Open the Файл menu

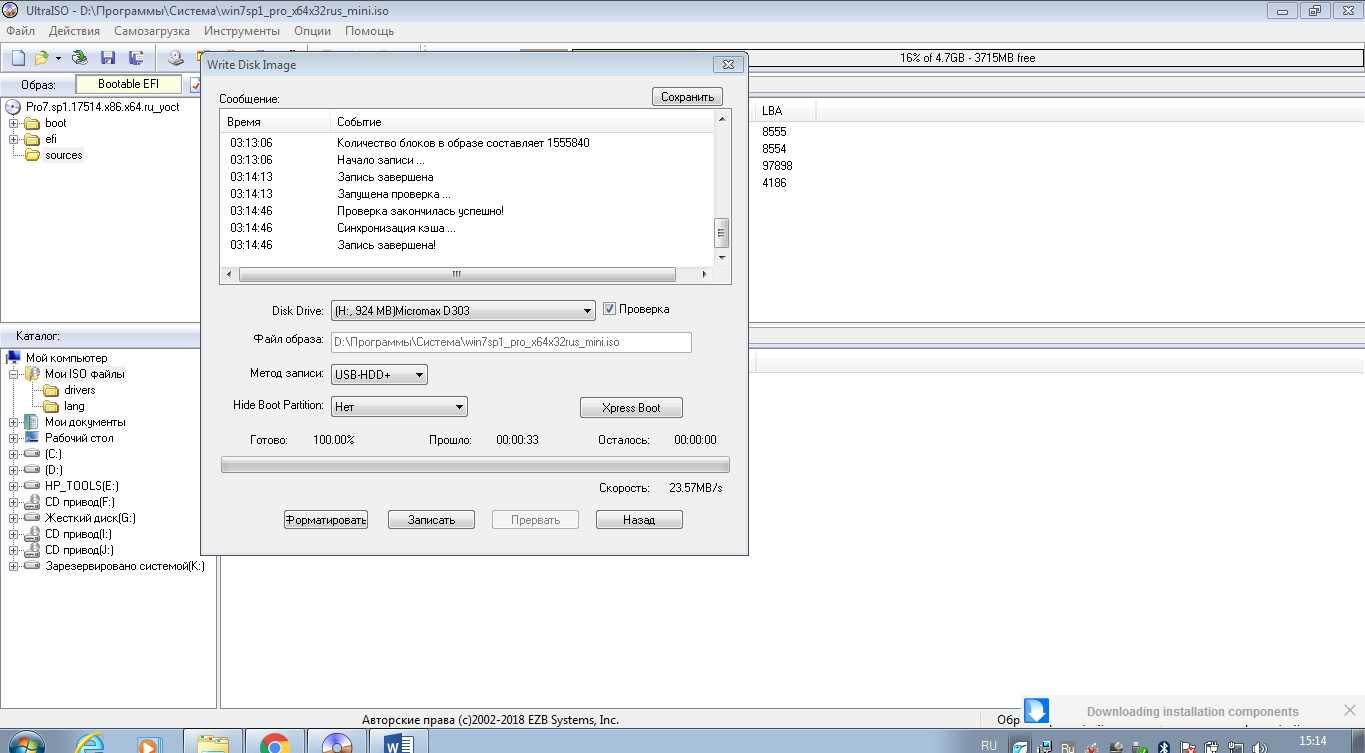[x=20, y=31]
